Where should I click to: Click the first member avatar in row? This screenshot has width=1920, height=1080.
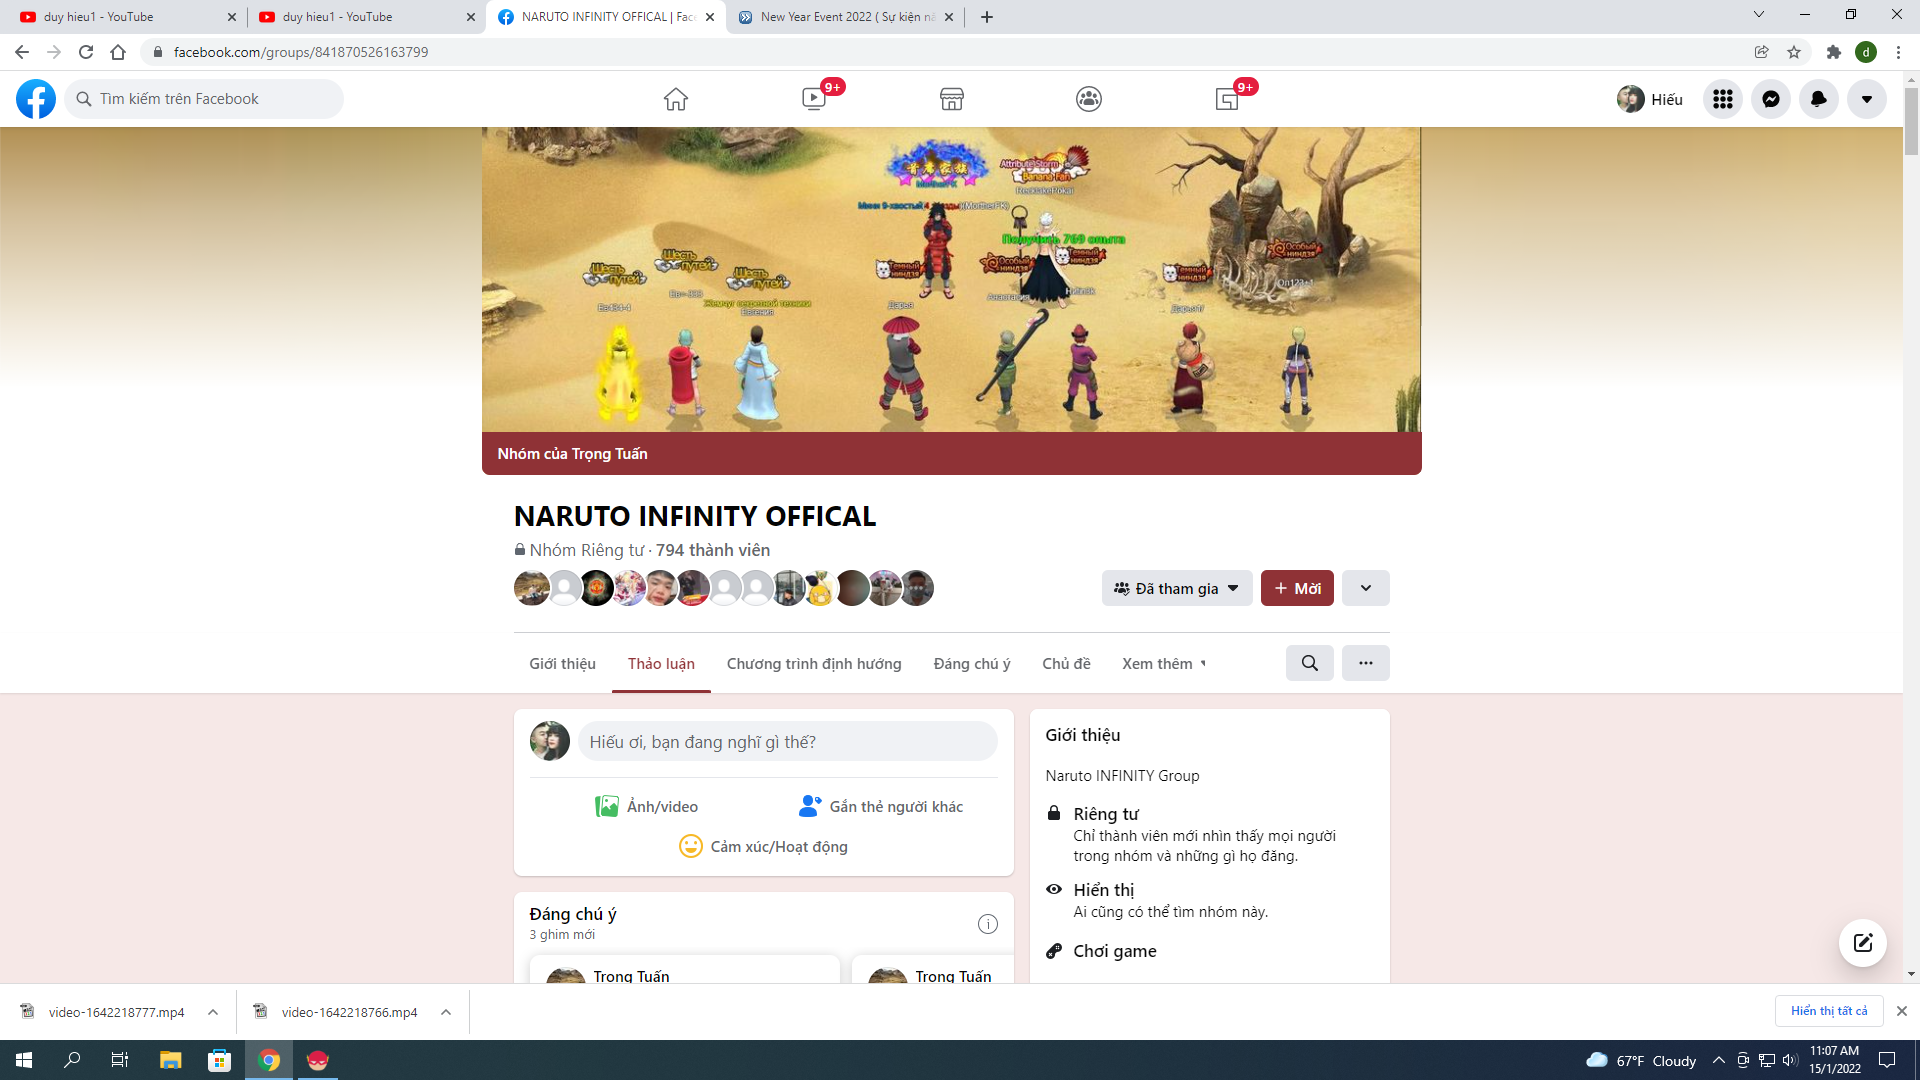[x=531, y=588]
